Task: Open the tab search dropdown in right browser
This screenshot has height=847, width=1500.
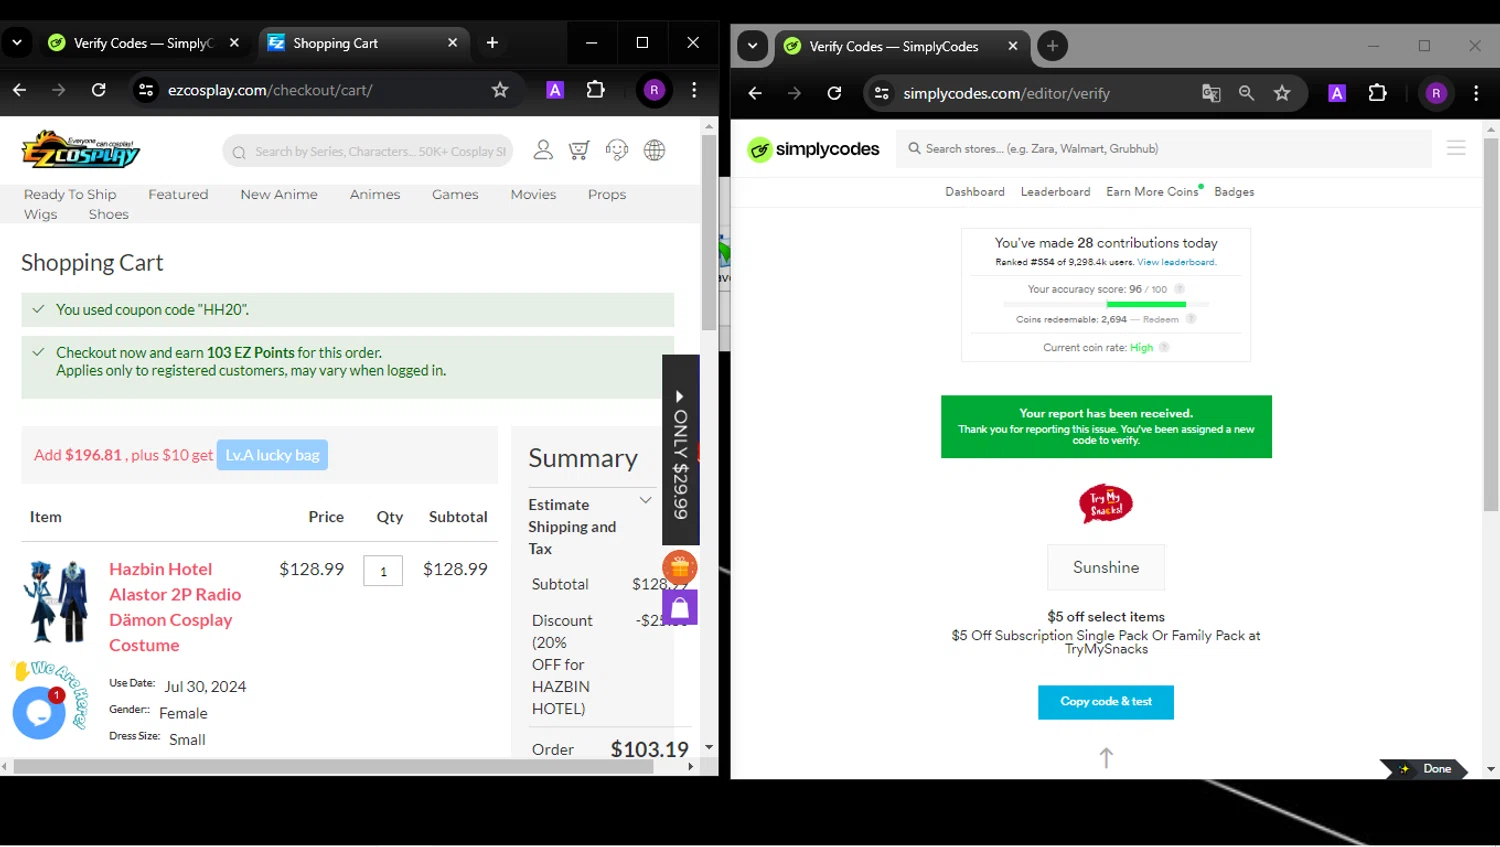Action: click(752, 46)
